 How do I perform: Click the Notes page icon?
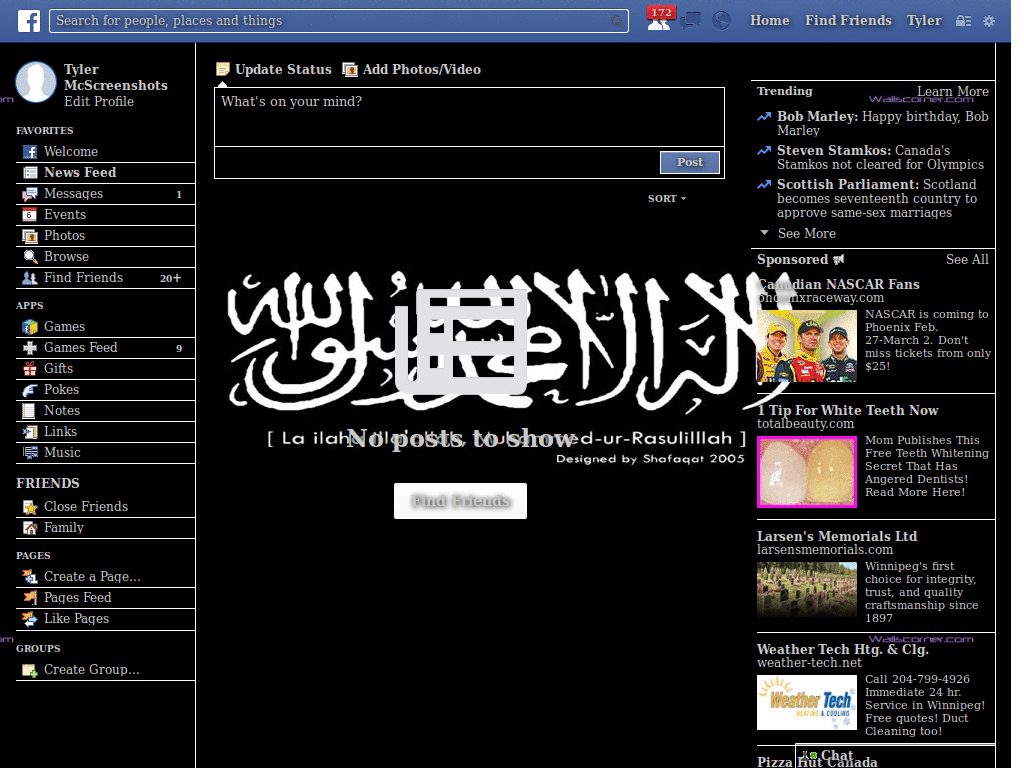29,411
